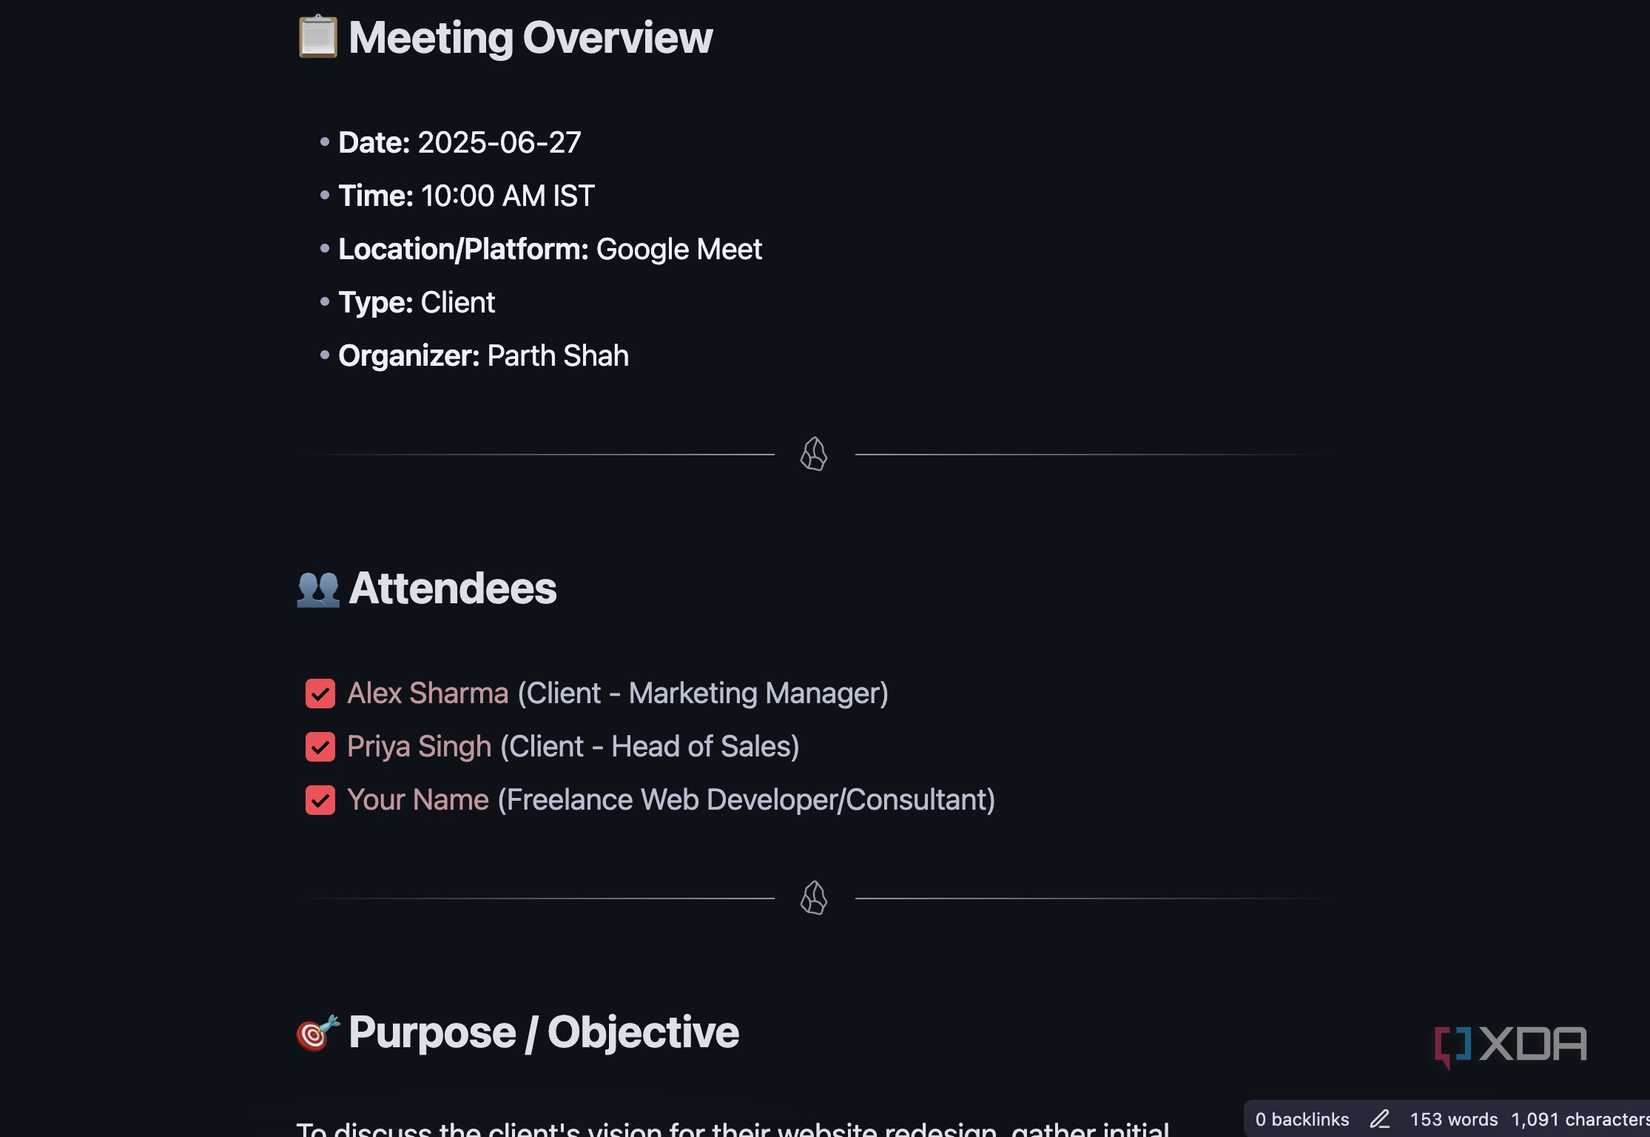Click the bullet marker next to Date
1650x1137 pixels.
pyautogui.click(x=324, y=142)
